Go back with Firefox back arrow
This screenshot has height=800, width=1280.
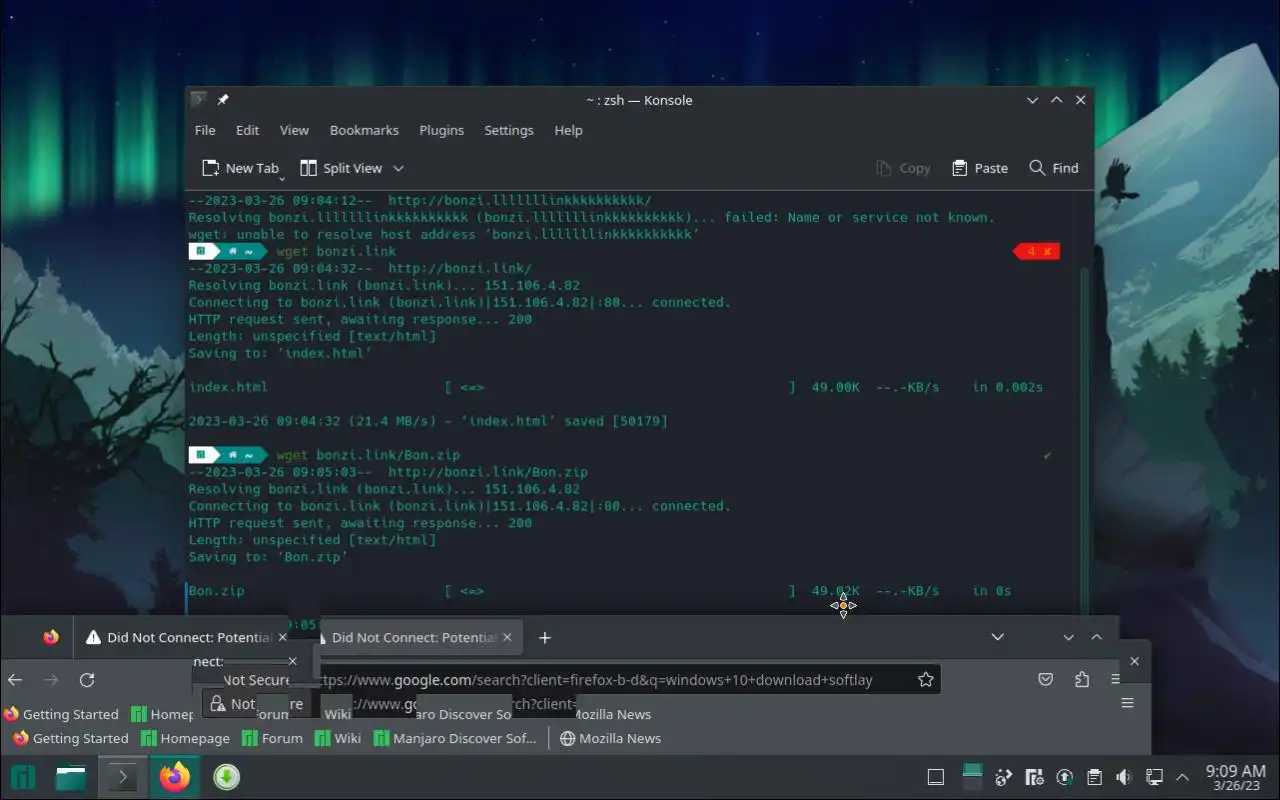pos(15,680)
